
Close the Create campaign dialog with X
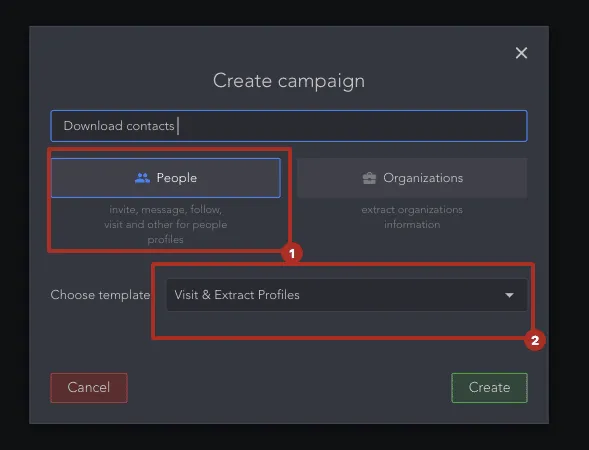[x=521, y=53]
